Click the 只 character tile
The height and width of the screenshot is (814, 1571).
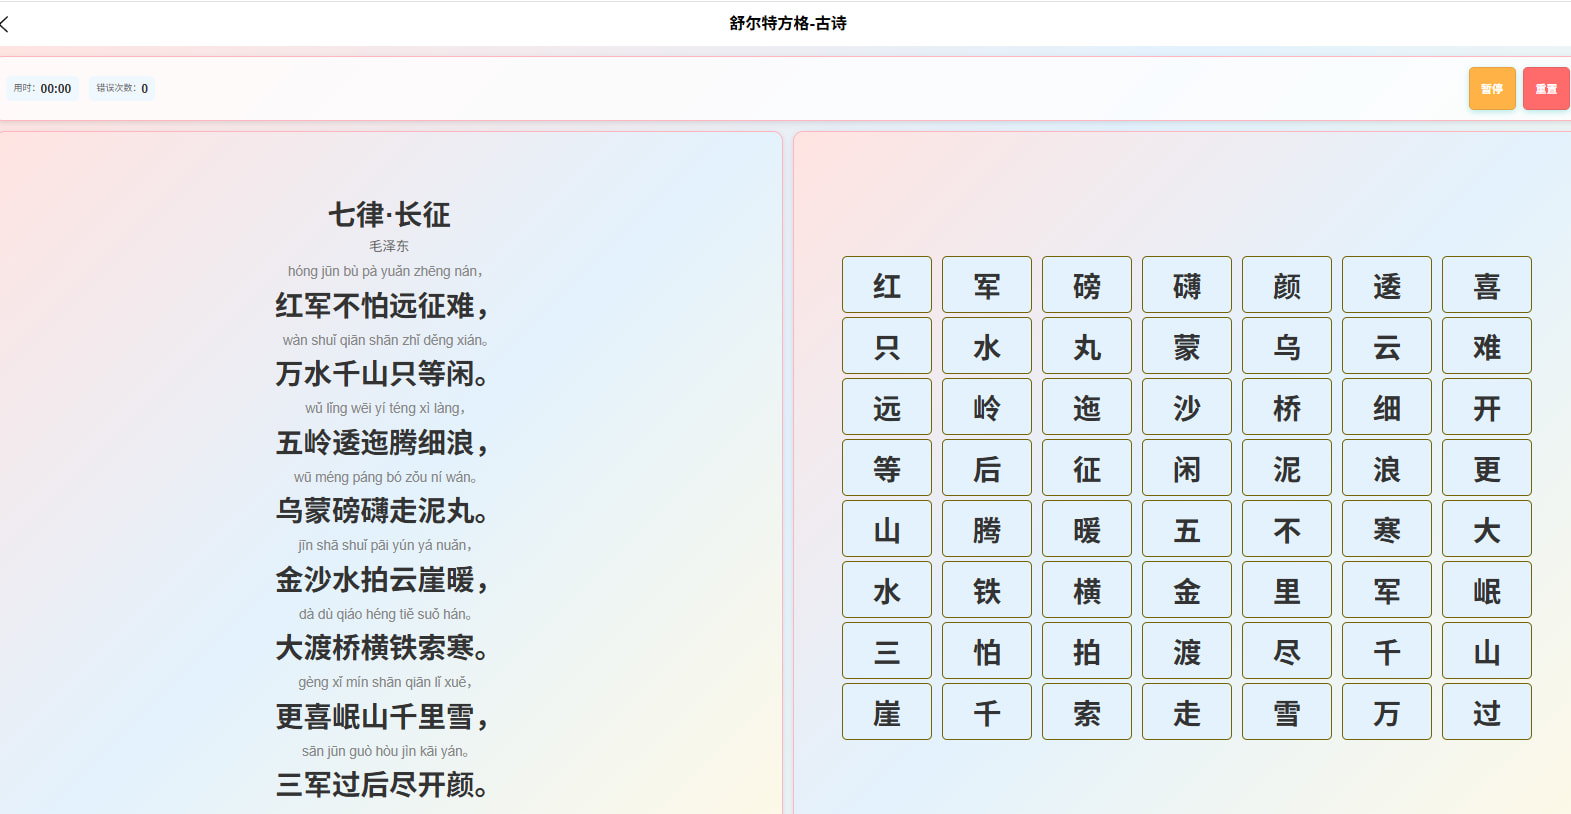point(887,346)
